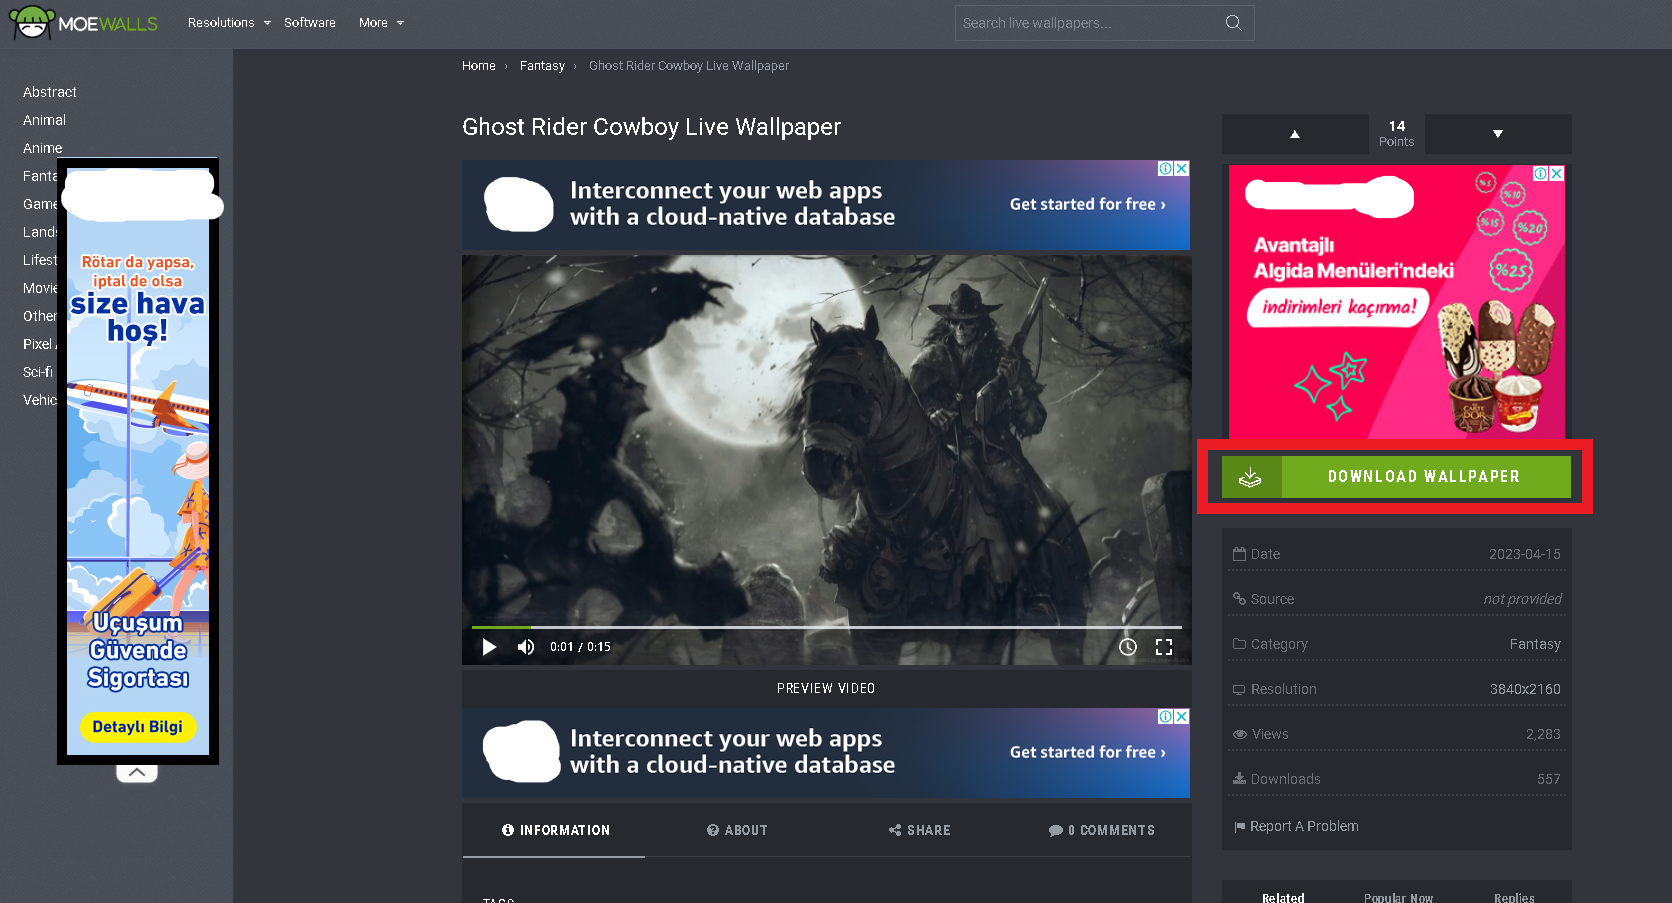The width and height of the screenshot is (1672, 903).
Task: Enter fullscreen on the preview video
Action: pos(1164,647)
